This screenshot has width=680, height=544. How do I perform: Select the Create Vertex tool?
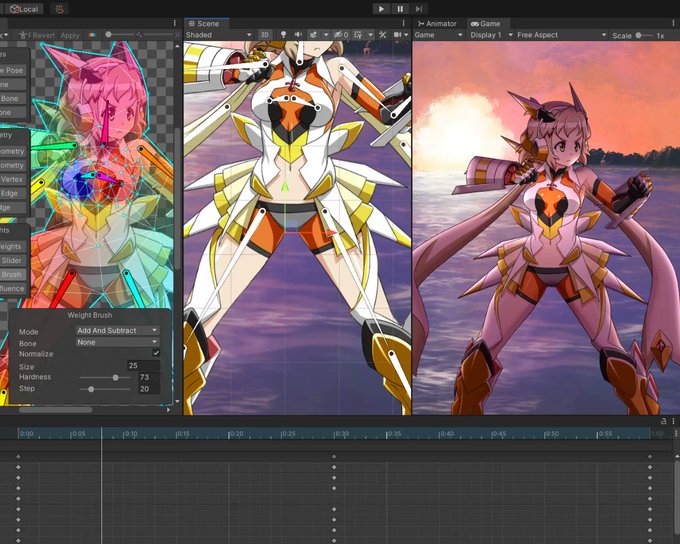tap(13, 179)
